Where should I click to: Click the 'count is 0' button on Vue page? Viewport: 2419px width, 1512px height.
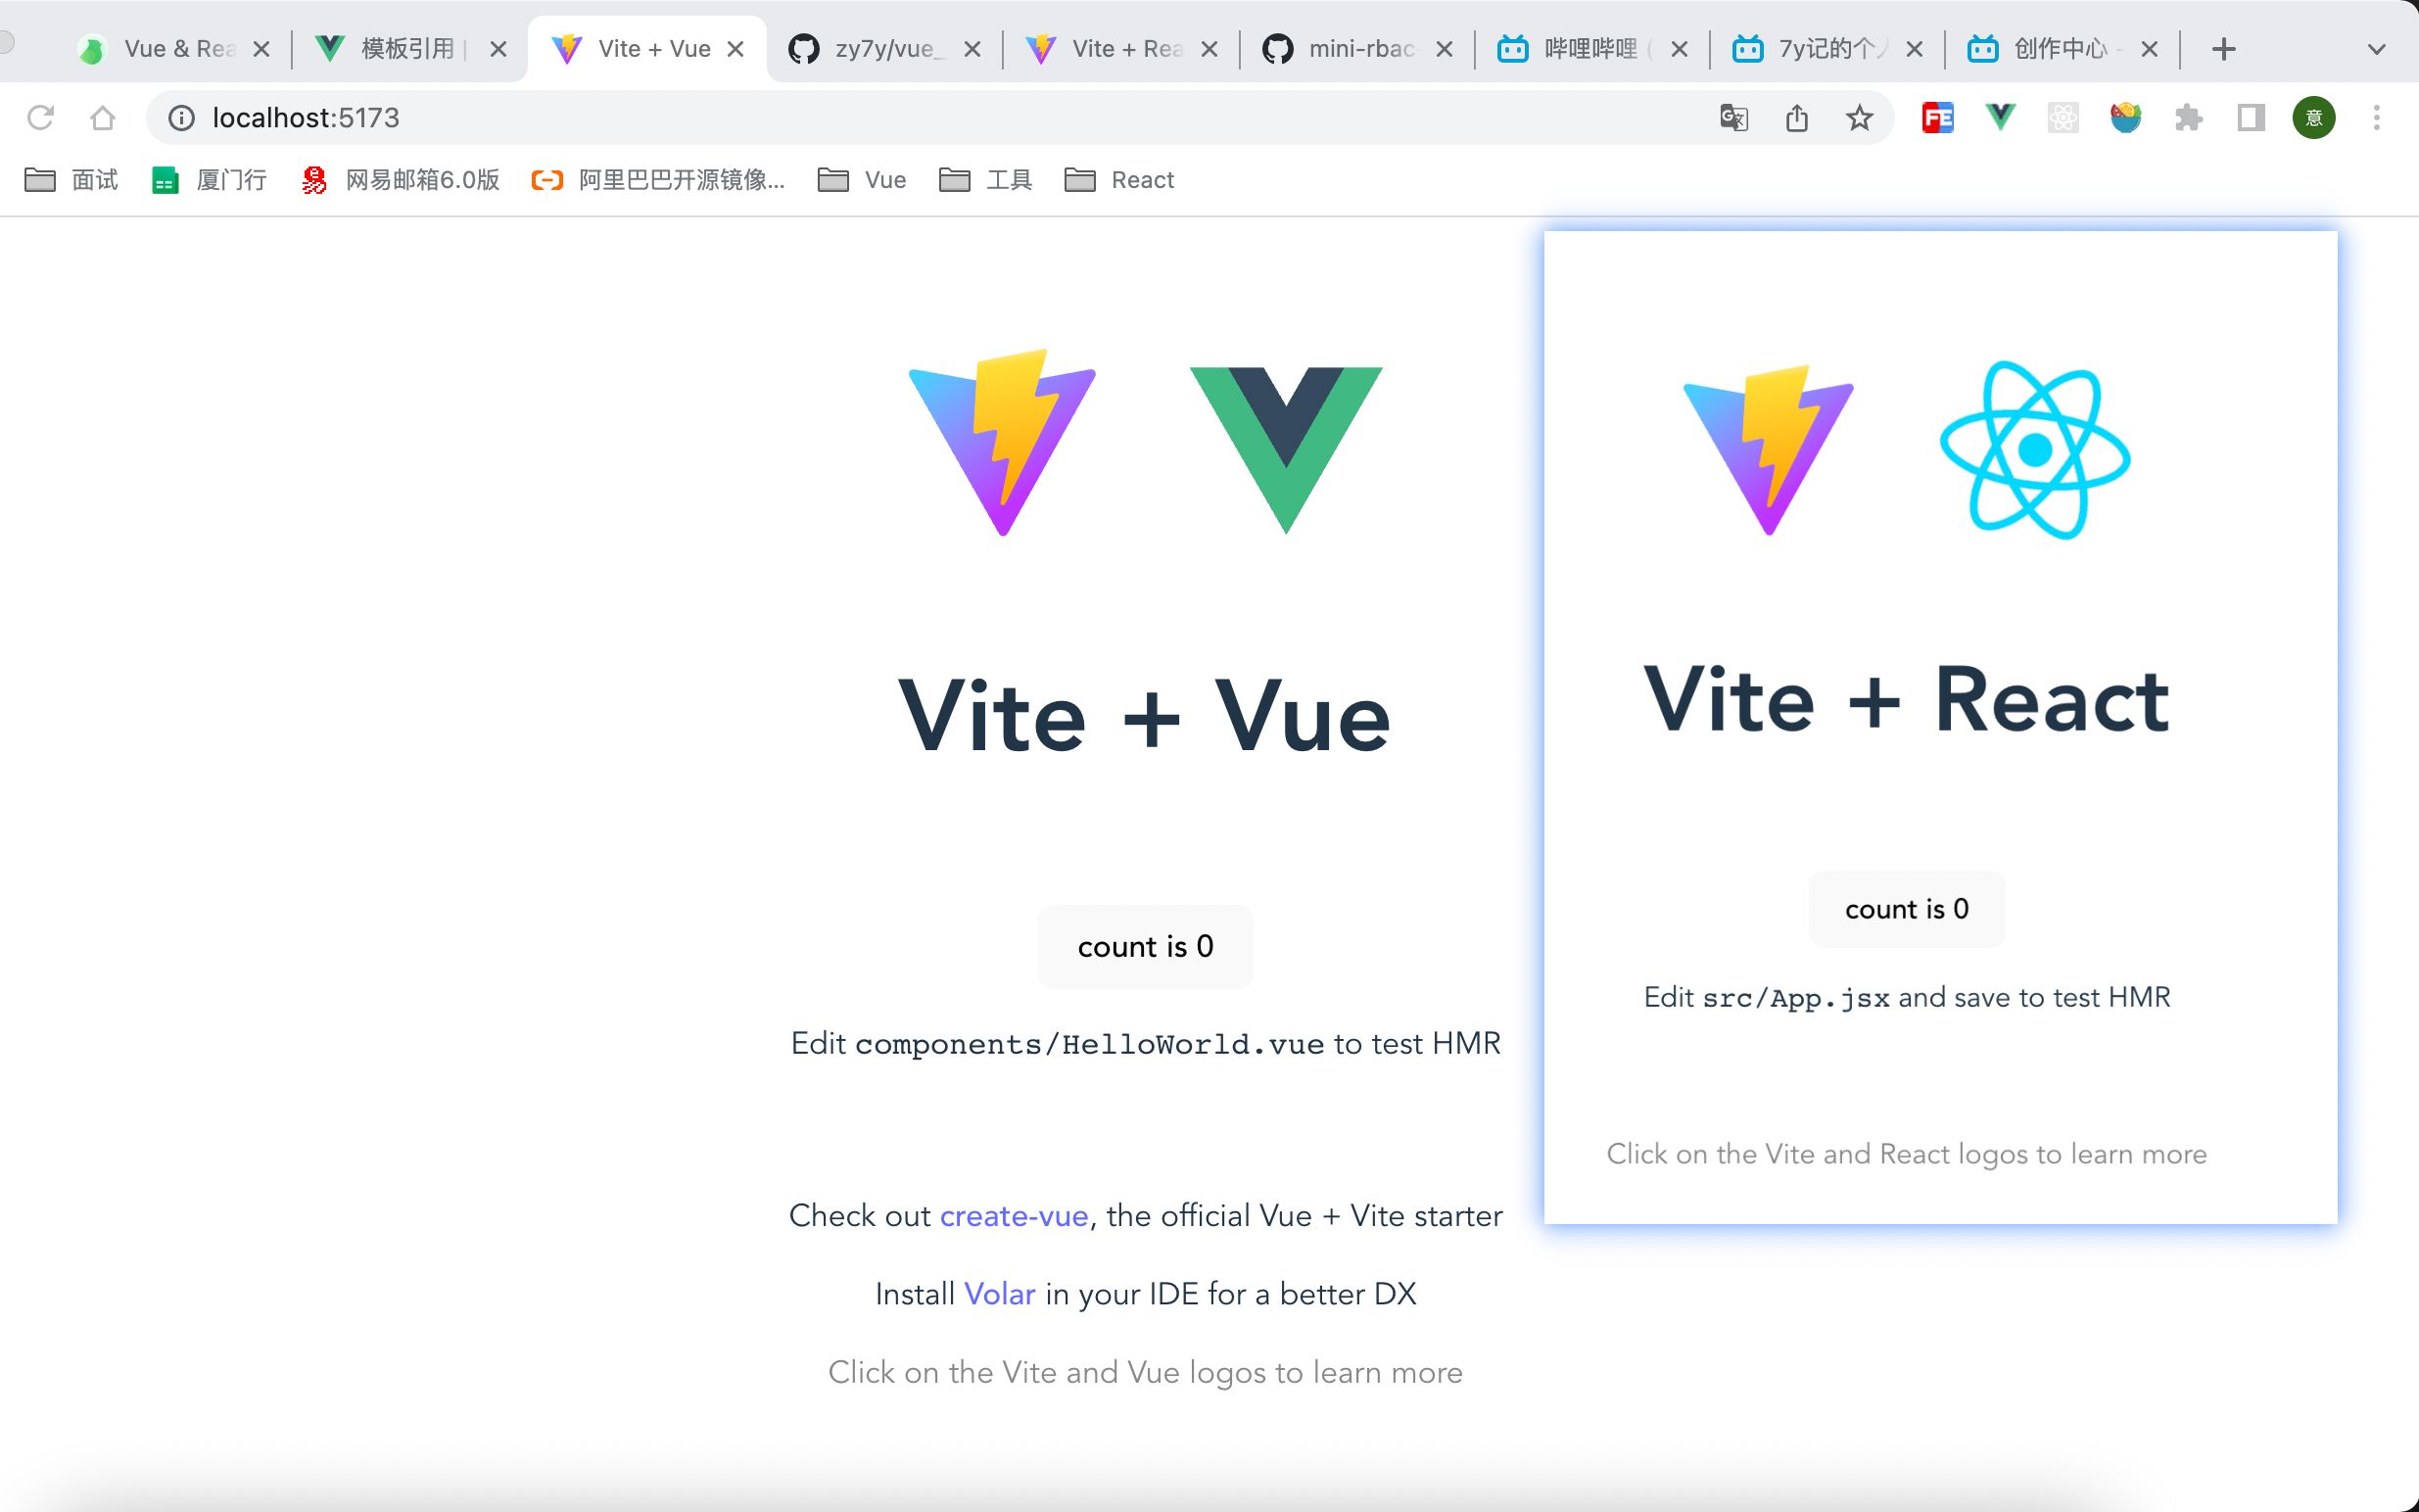[x=1146, y=946]
